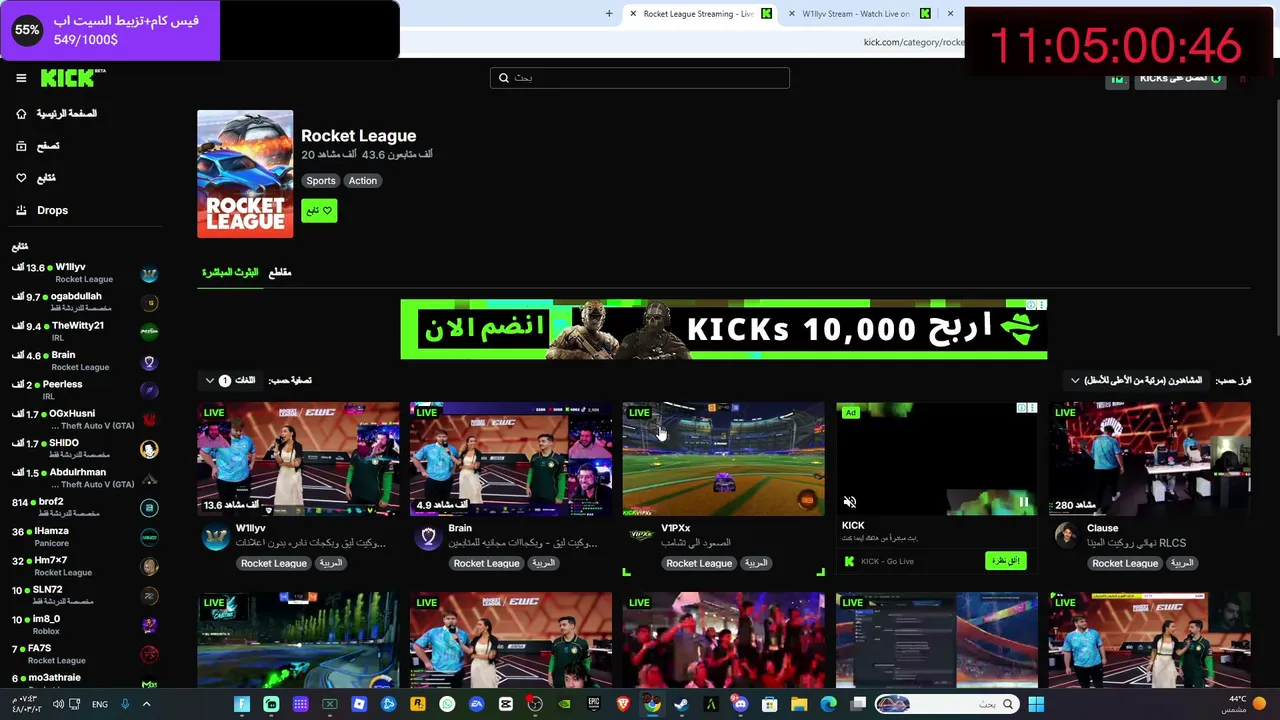Image resolution: width=1280 pixels, height=720 pixels.
Task: Open Steam from taskbar
Action: click(x=681, y=704)
